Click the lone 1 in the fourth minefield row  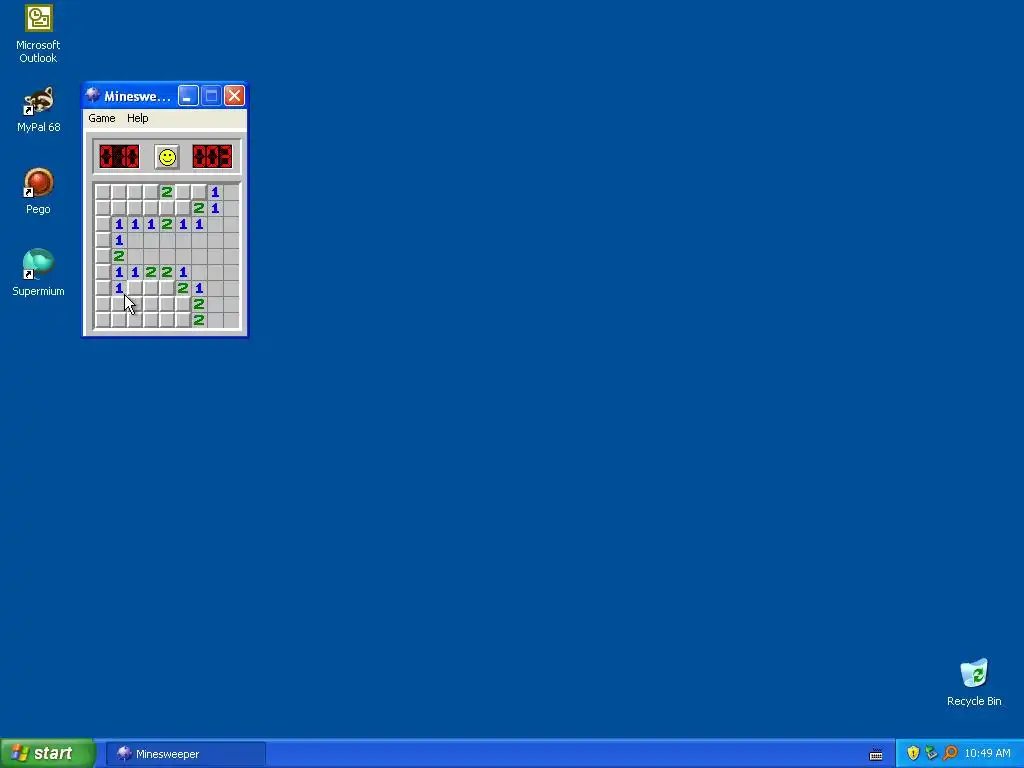tap(119, 240)
